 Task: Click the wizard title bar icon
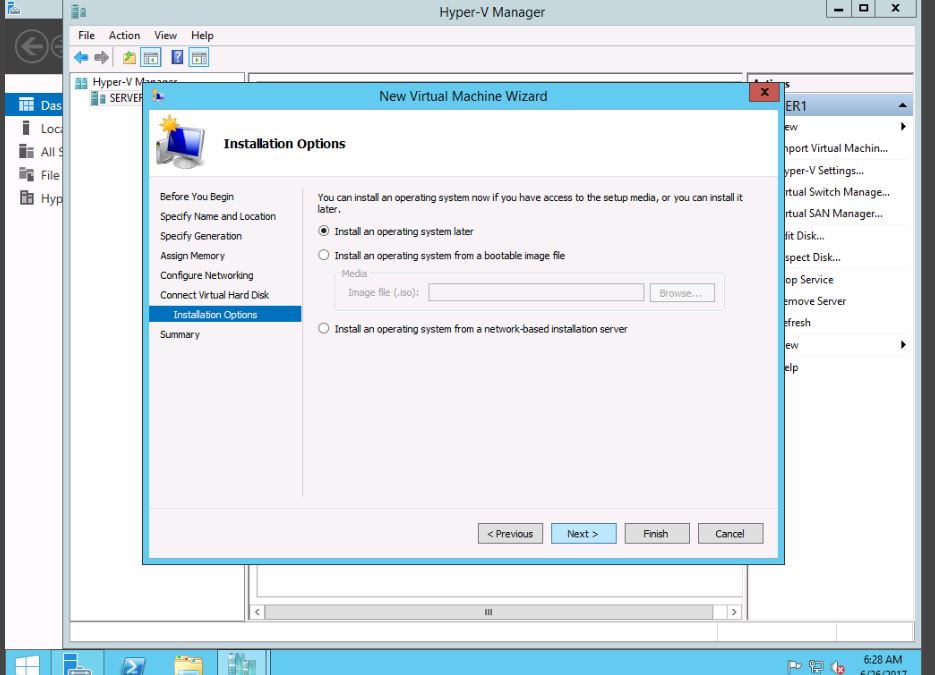point(158,95)
